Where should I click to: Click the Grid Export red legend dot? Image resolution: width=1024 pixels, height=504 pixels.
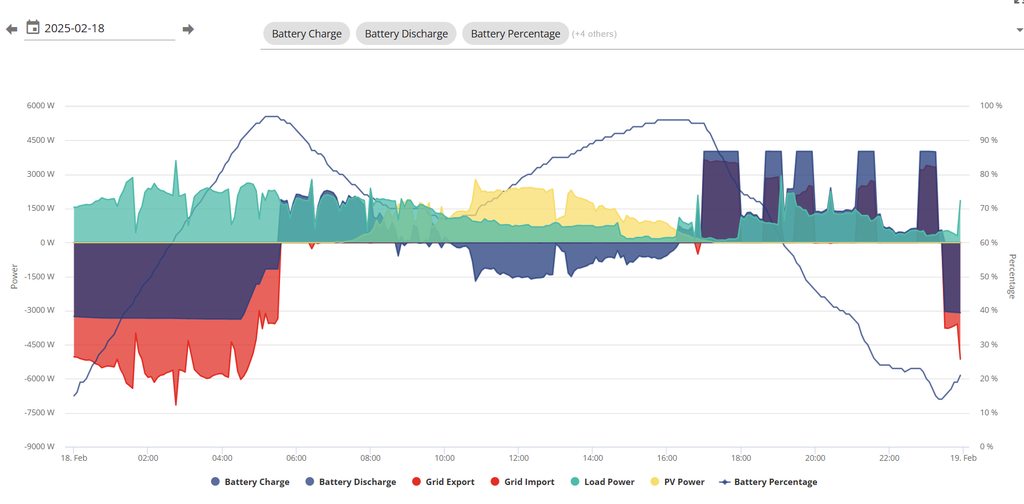click(415, 482)
